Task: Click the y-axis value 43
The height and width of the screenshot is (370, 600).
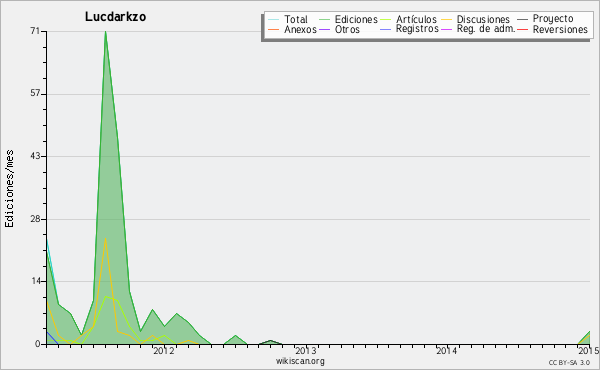Action: (x=35, y=156)
